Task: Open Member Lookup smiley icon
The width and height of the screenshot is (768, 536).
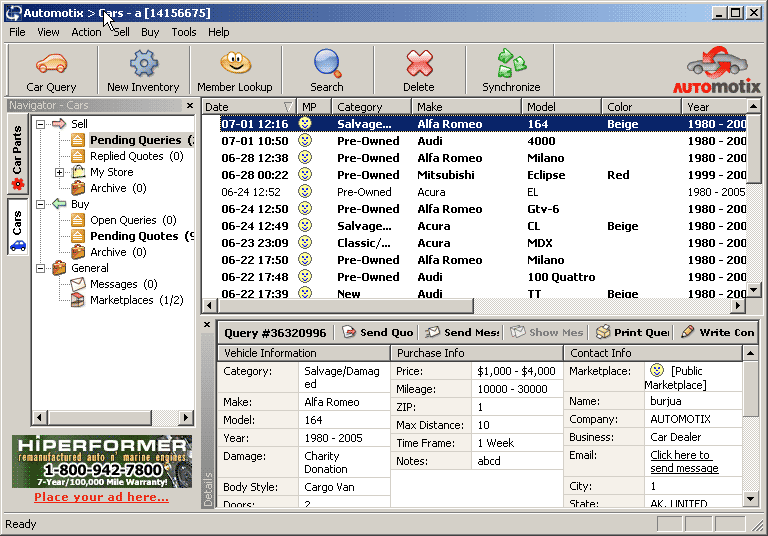Action: [x=235, y=63]
